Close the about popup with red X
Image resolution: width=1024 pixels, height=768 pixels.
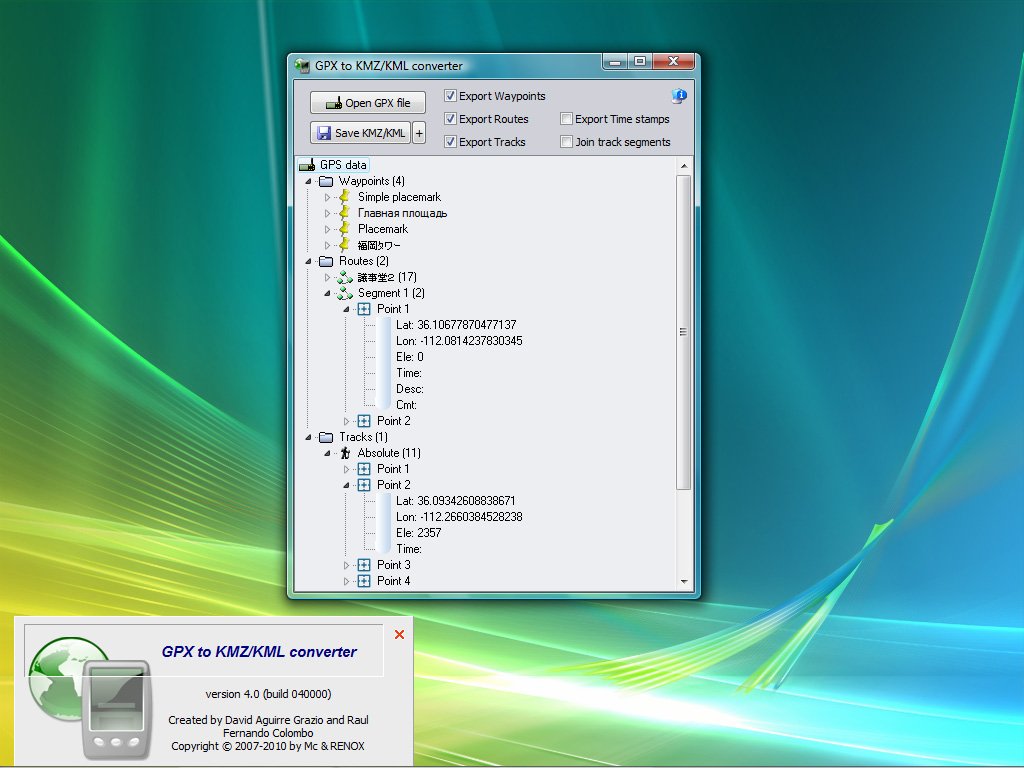pyautogui.click(x=399, y=634)
